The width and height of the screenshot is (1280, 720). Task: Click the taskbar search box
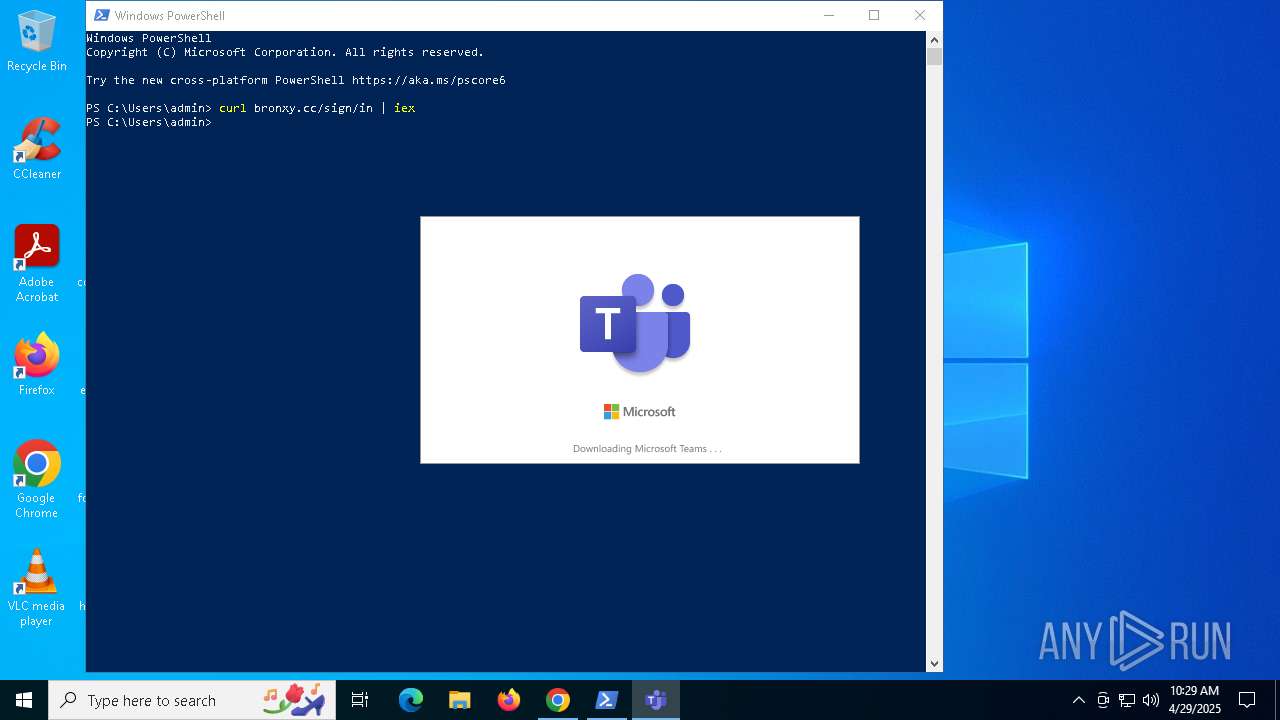[192, 700]
